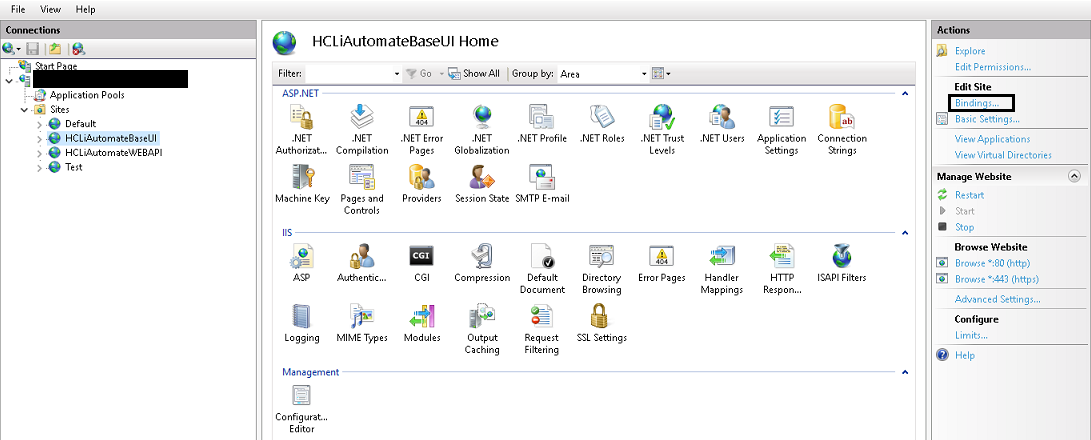
Task: Open the .NET Profile feature
Action: [x=541, y=124]
